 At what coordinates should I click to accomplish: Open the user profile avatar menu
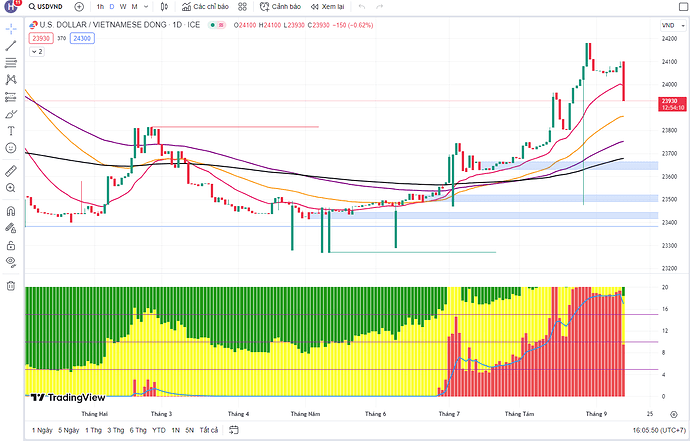click(x=11, y=6)
